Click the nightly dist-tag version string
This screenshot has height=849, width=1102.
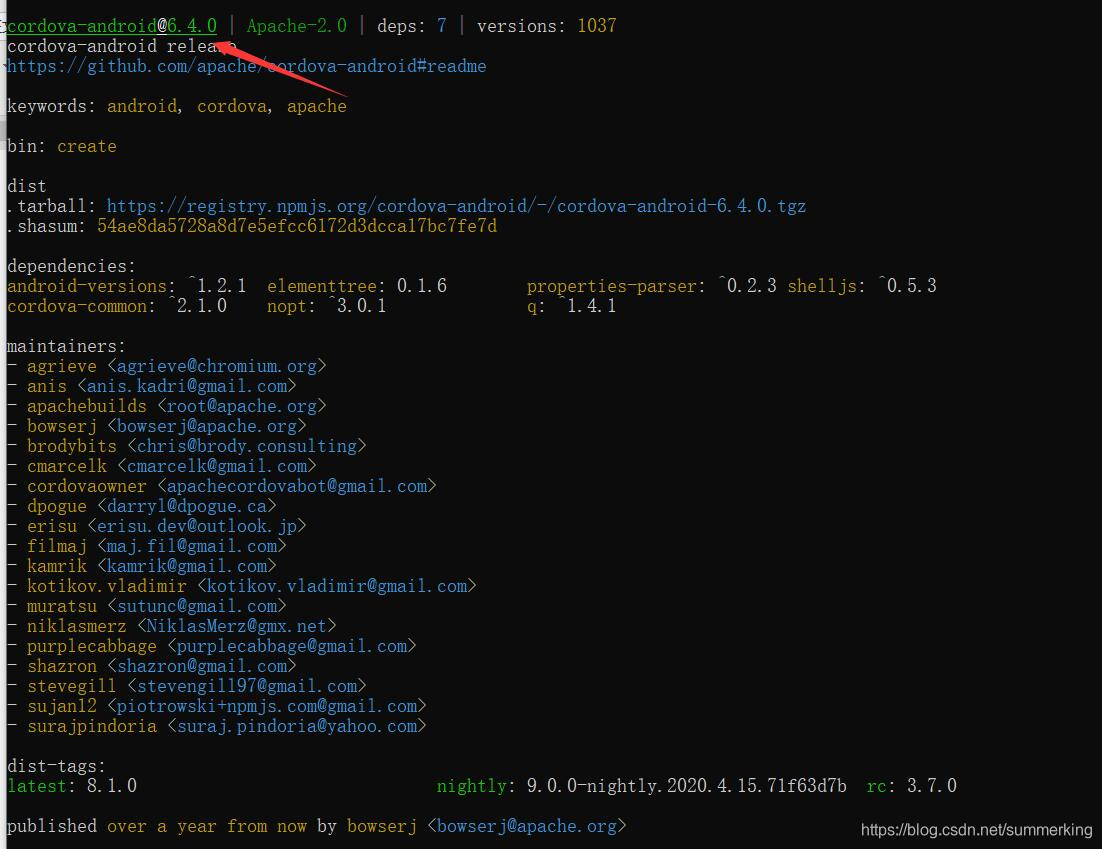coord(687,786)
